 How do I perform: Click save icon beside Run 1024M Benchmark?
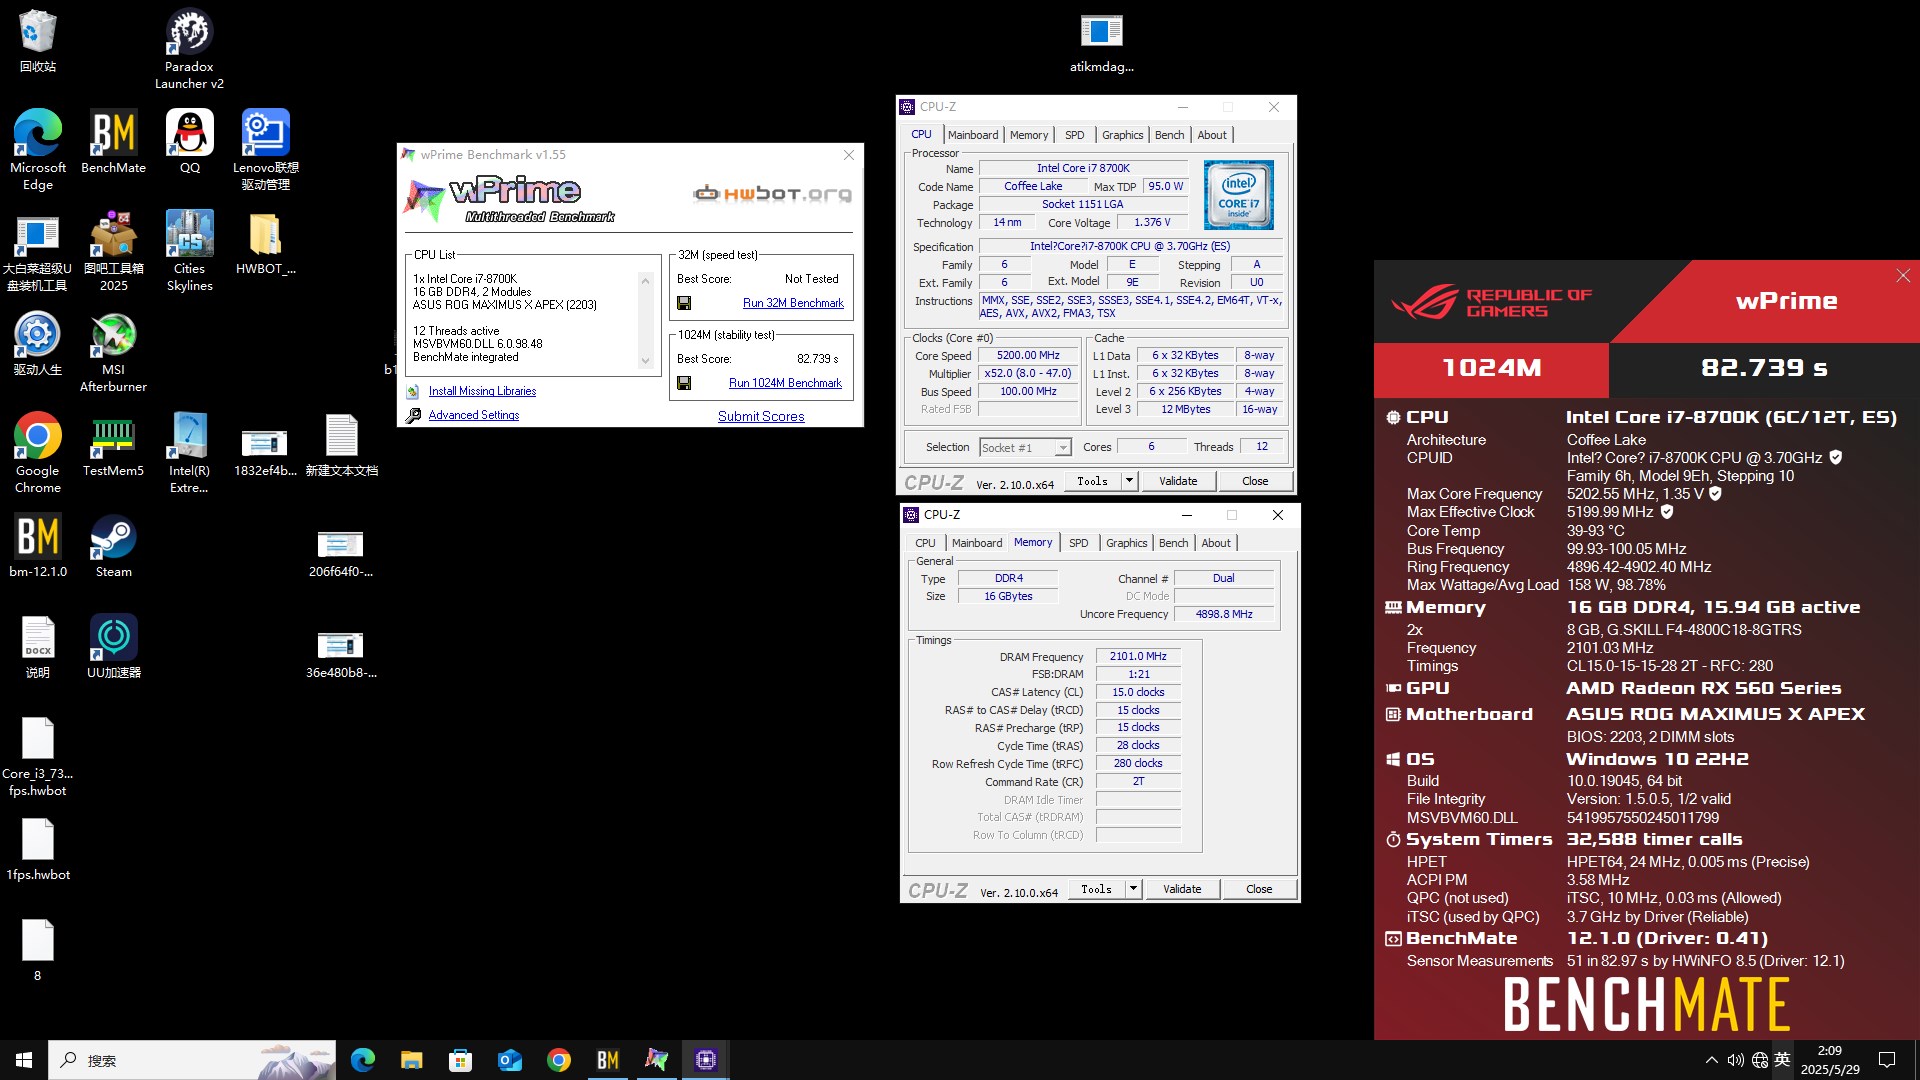tap(684, 383)
